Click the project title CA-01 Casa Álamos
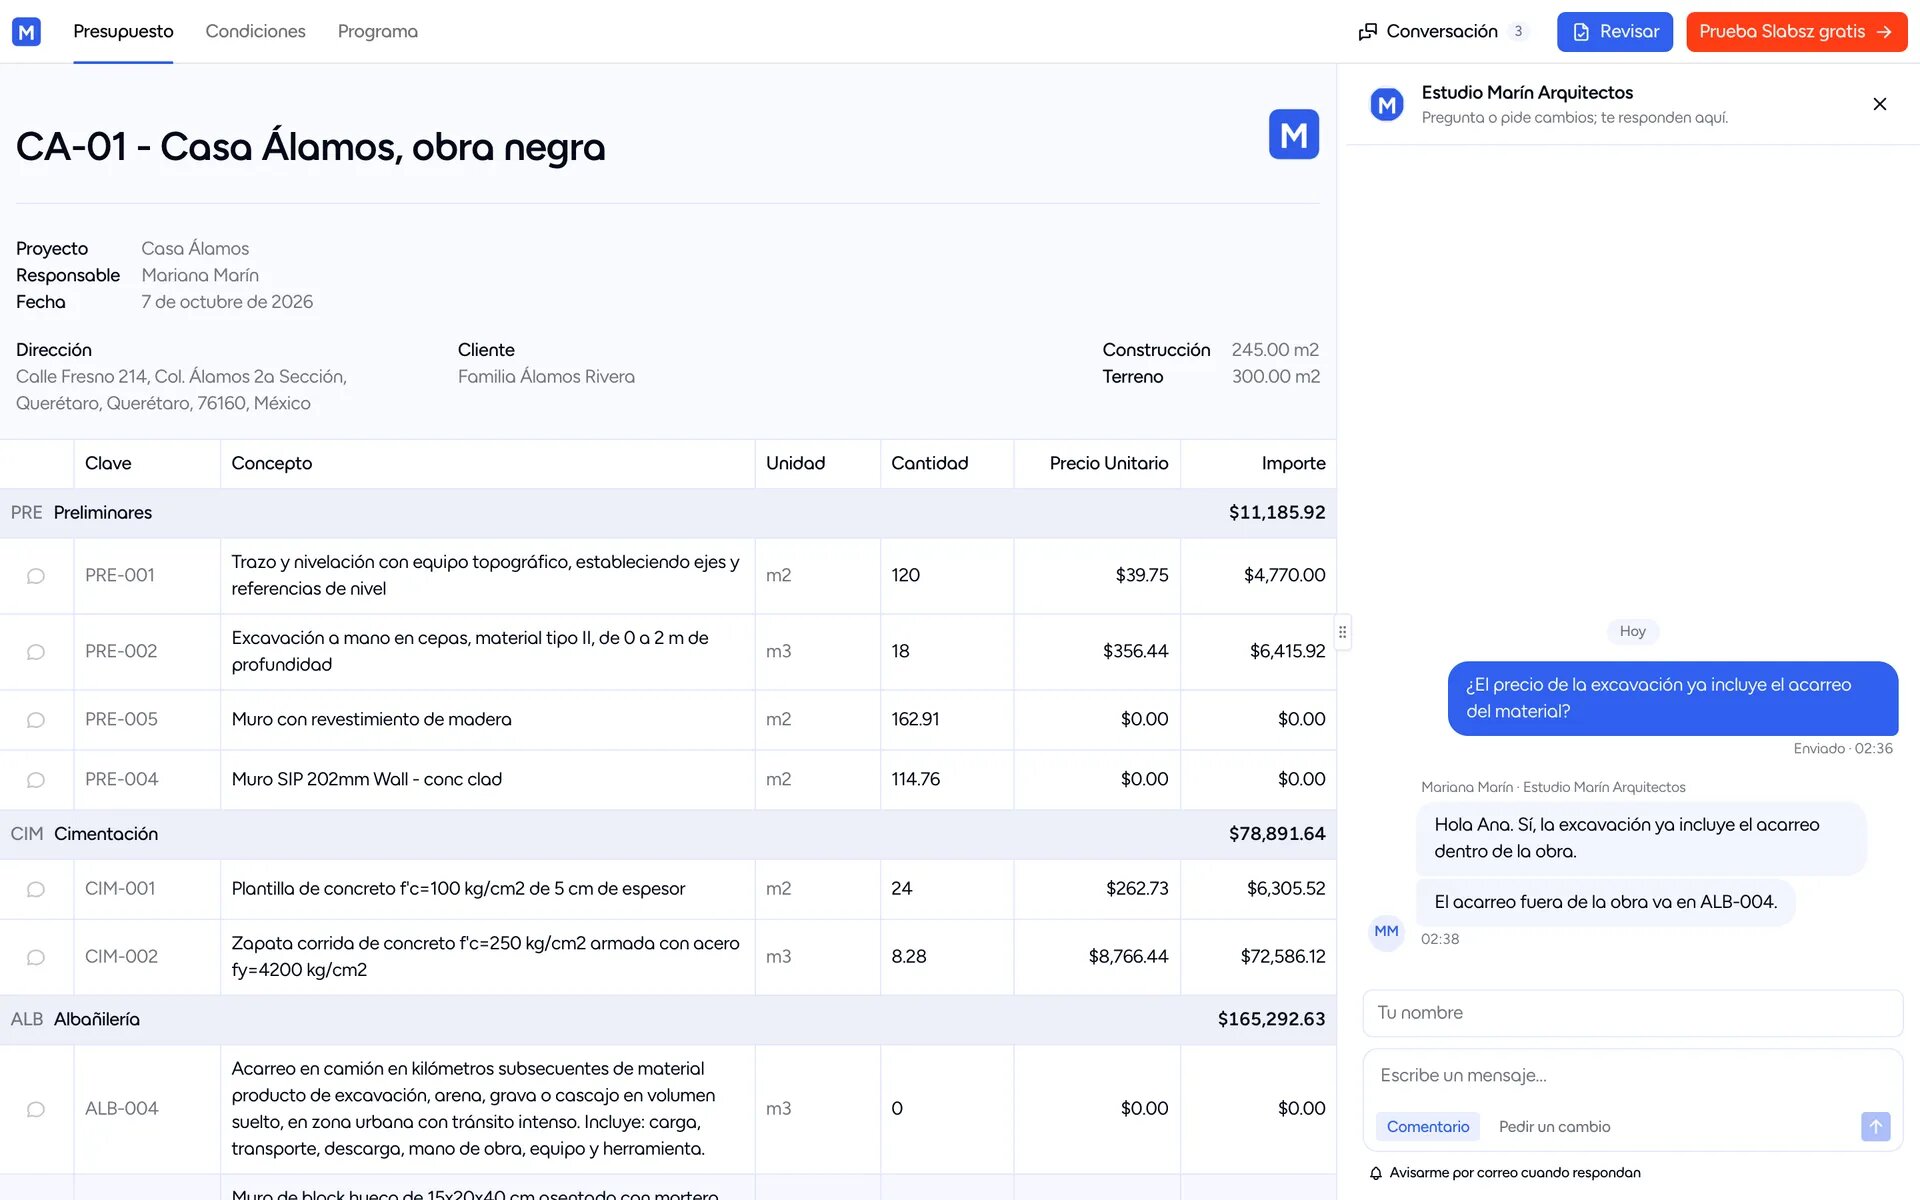The image size is (1920, 1200). pos(310,147)
